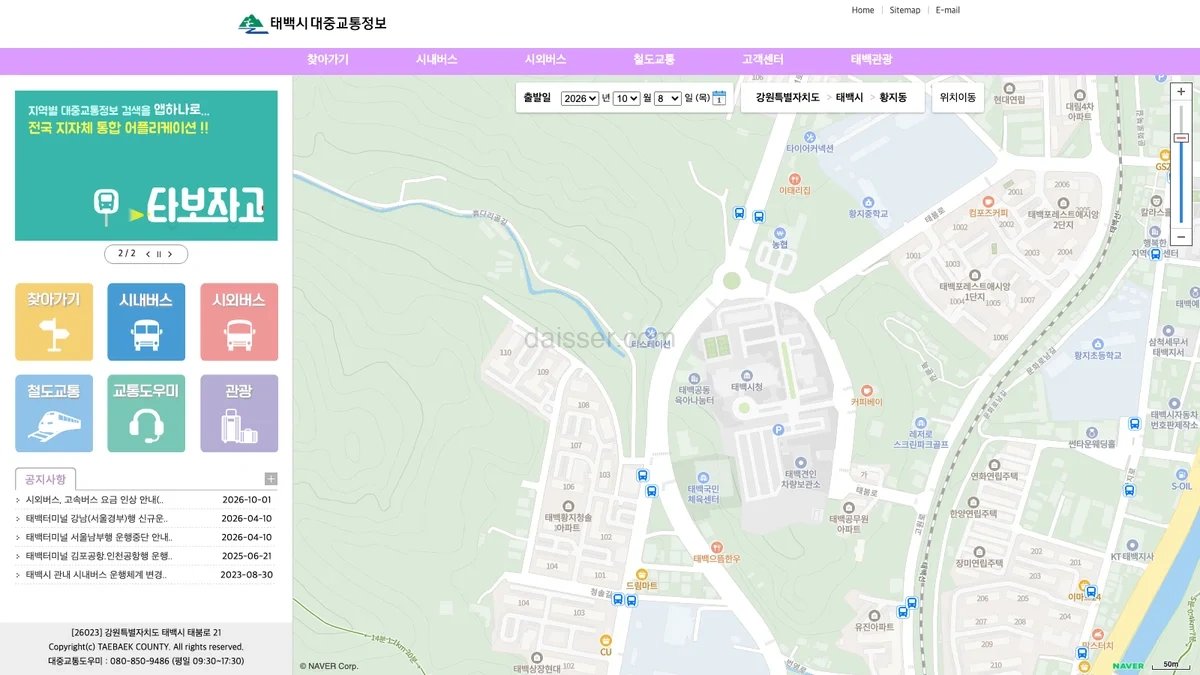1200x675 pixels.
Task: Open 고객센터 in the purple navigation bar
Action: point(763,60)
